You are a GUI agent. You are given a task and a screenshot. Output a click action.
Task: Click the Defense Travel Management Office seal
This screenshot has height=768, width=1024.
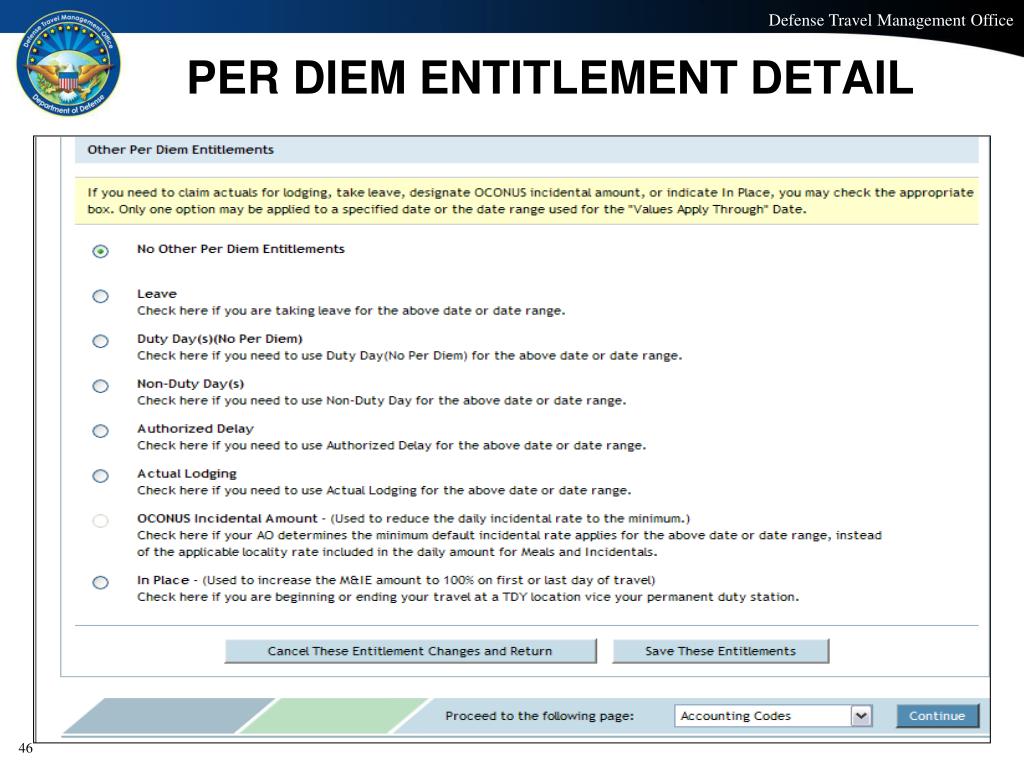click(69, 63)
